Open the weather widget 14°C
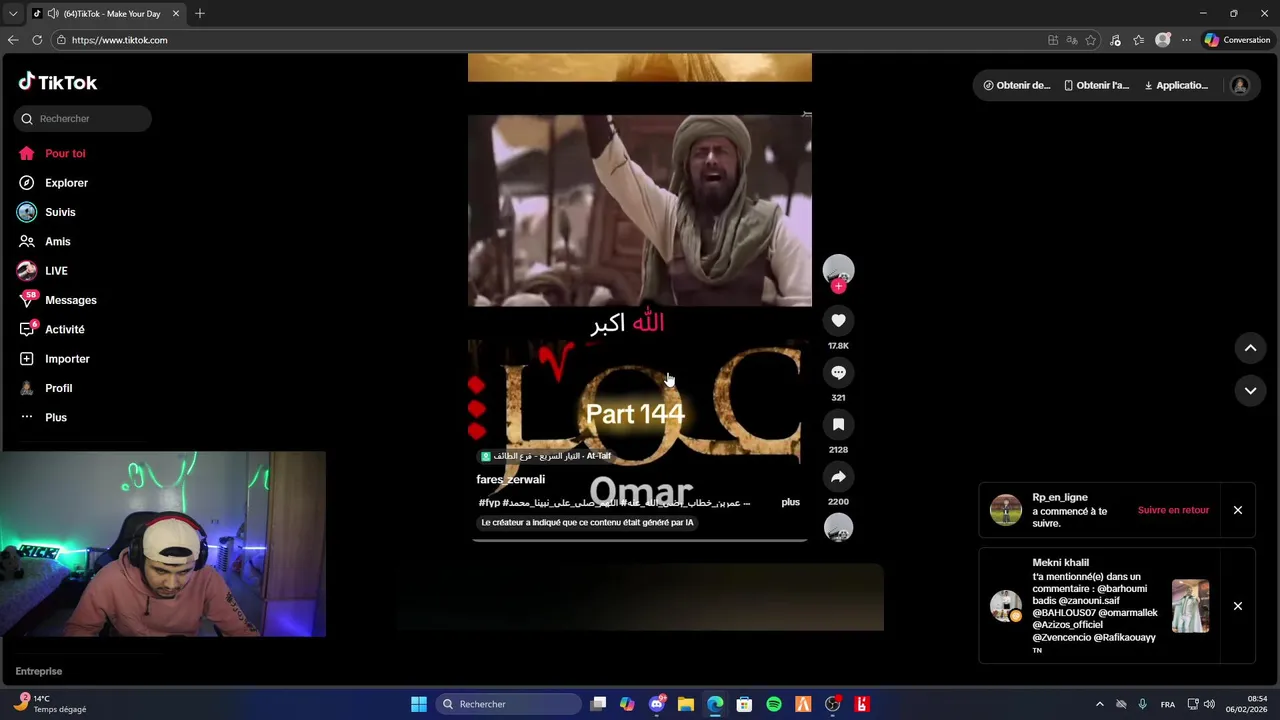Viewport: 1280px width, 720px height. click(52, 704)
